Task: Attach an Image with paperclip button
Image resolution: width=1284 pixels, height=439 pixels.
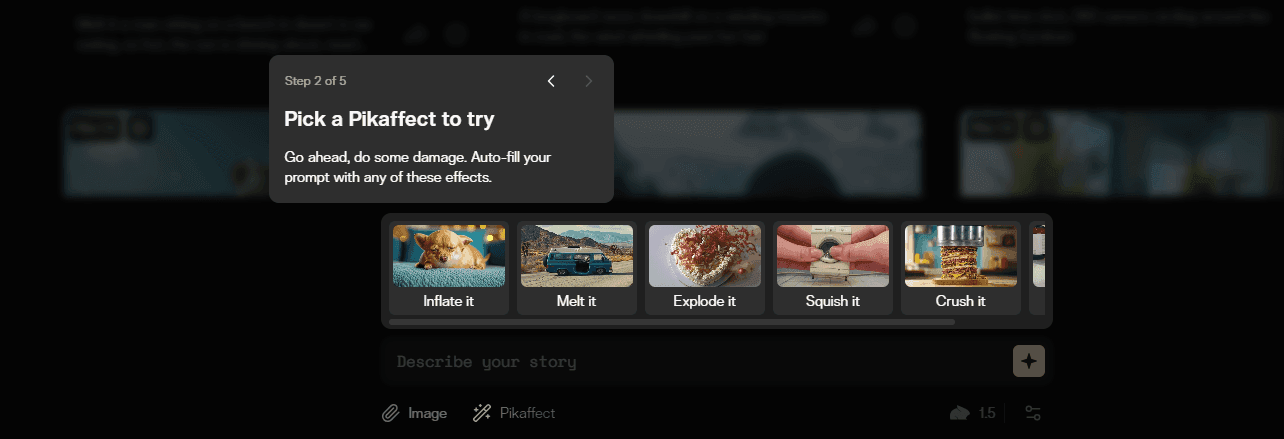Action: point(415,413)
